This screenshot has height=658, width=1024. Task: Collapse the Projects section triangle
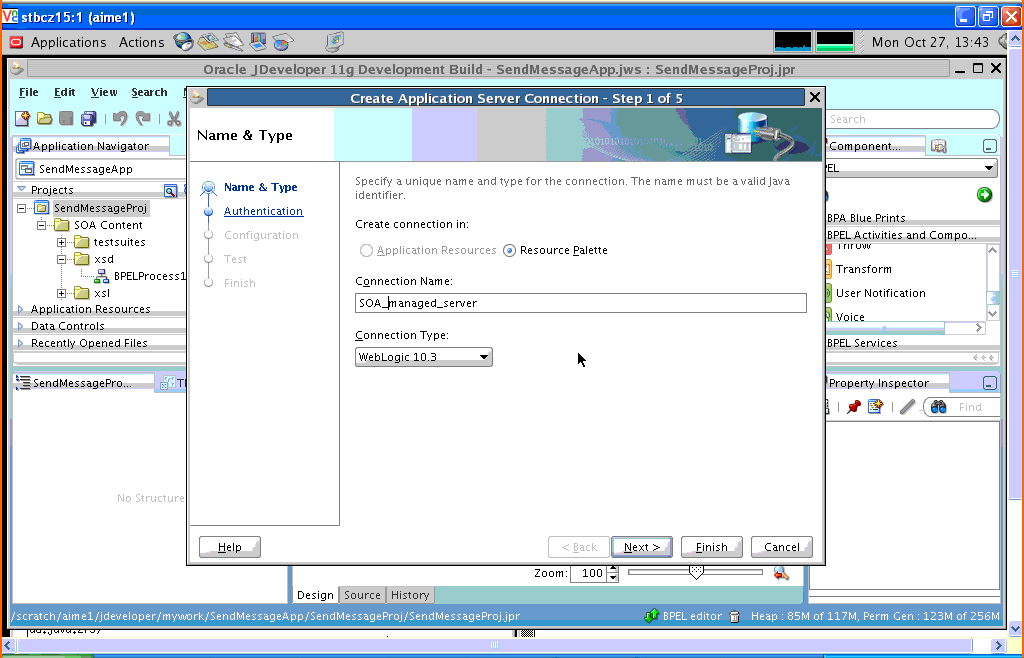(21, 189)
